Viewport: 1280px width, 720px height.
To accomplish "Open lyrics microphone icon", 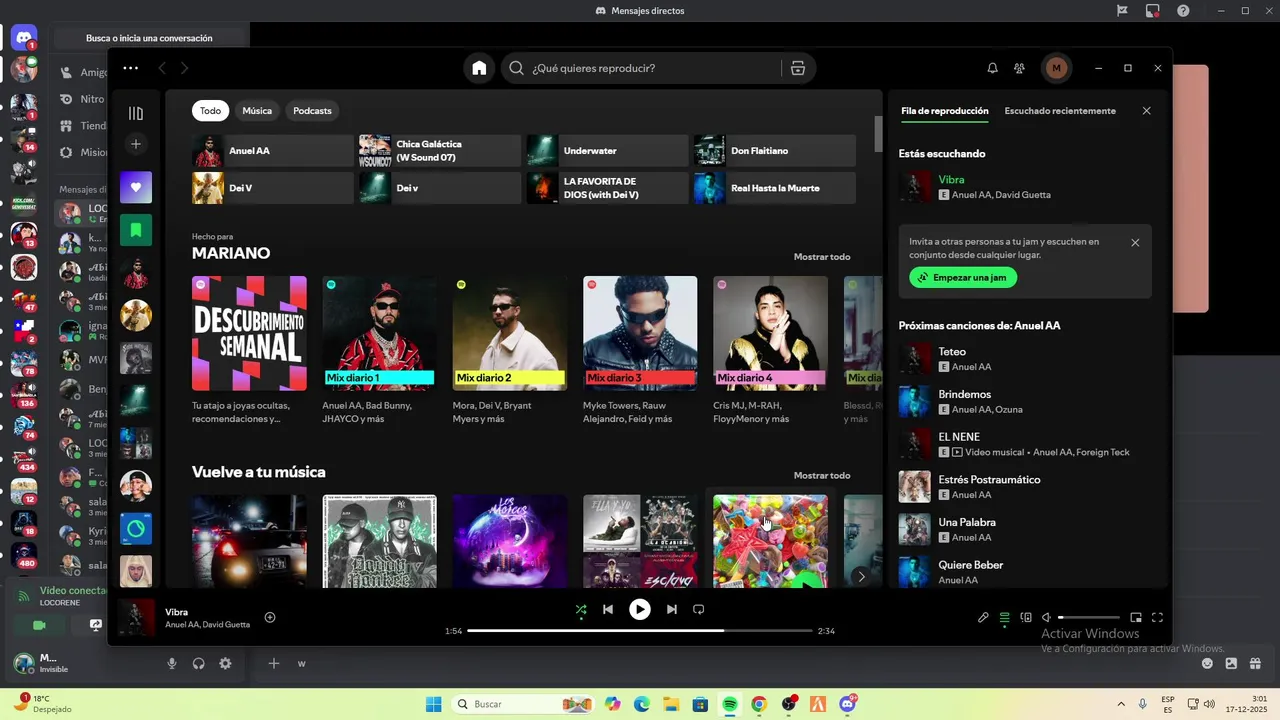I will tap(983, 618).
